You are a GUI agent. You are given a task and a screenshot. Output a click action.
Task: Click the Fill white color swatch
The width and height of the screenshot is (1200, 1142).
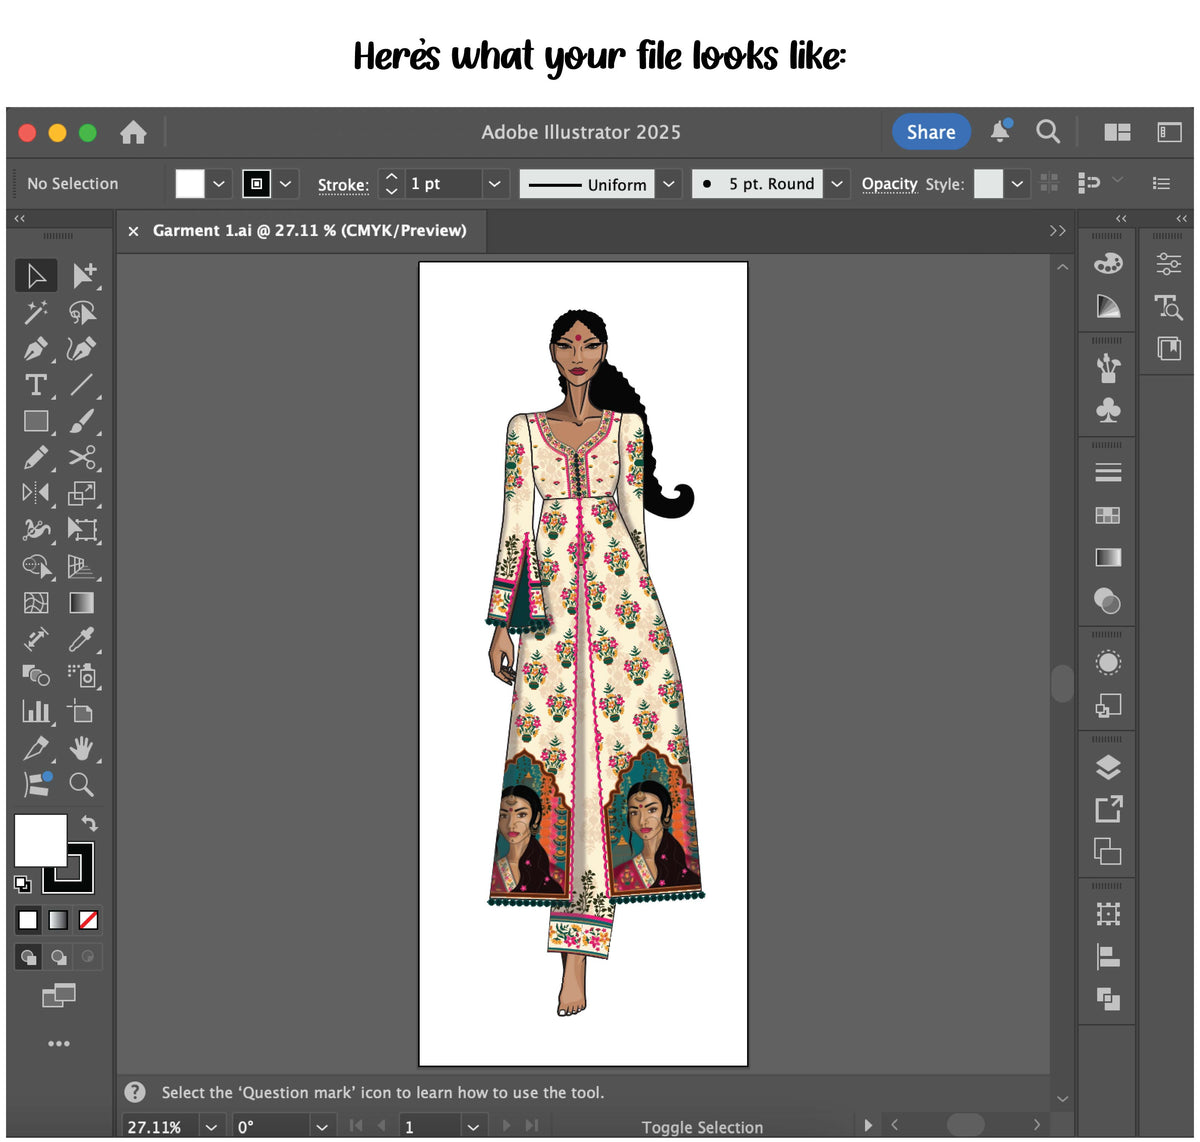tap(40, 840)
